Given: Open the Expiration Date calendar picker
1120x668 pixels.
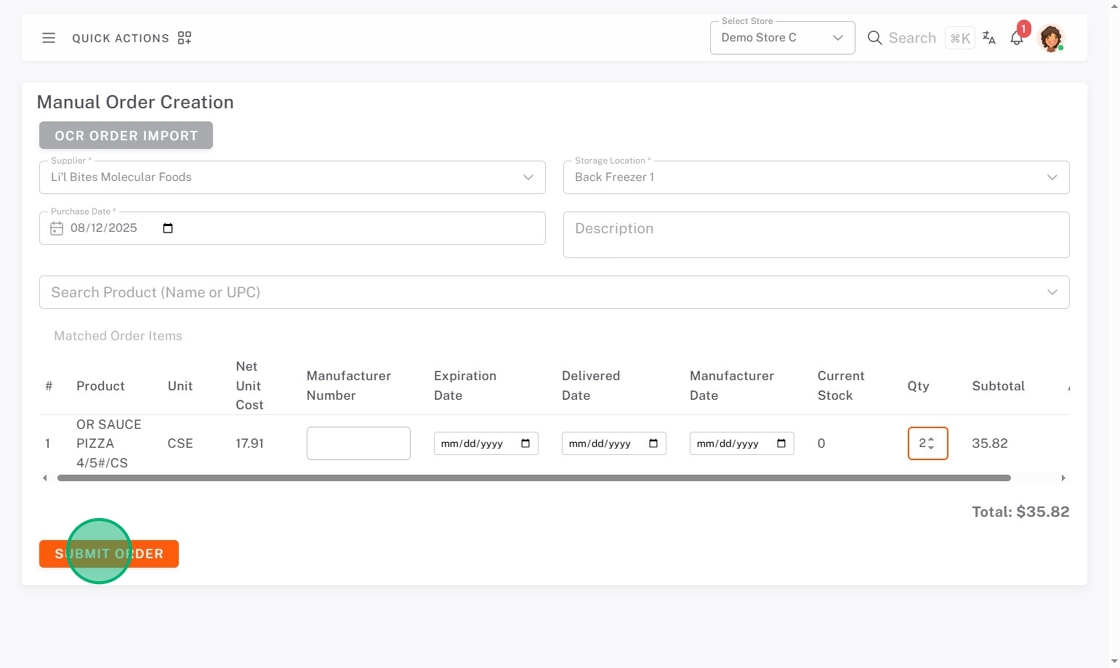Looking at the screenshot, I should click(526, 443).
